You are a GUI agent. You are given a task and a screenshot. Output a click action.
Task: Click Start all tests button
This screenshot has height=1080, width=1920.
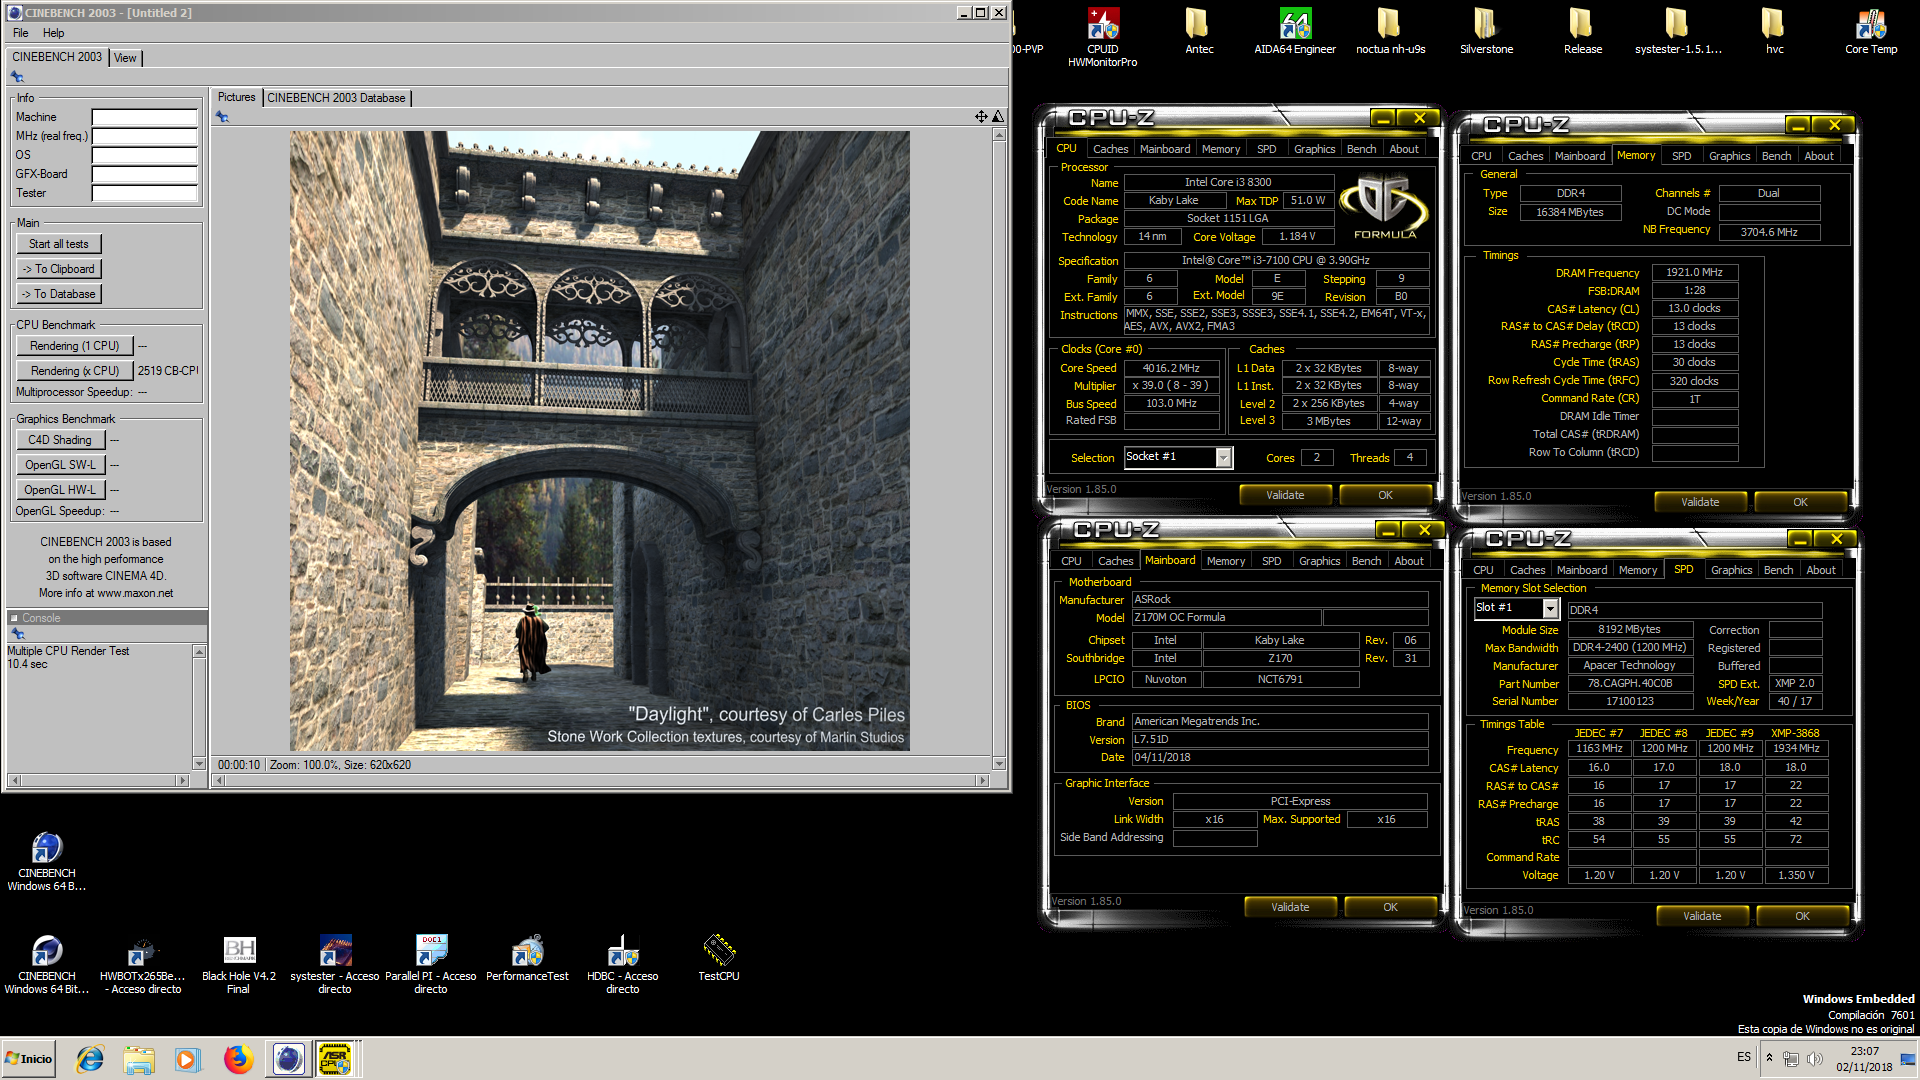point(59,244)
